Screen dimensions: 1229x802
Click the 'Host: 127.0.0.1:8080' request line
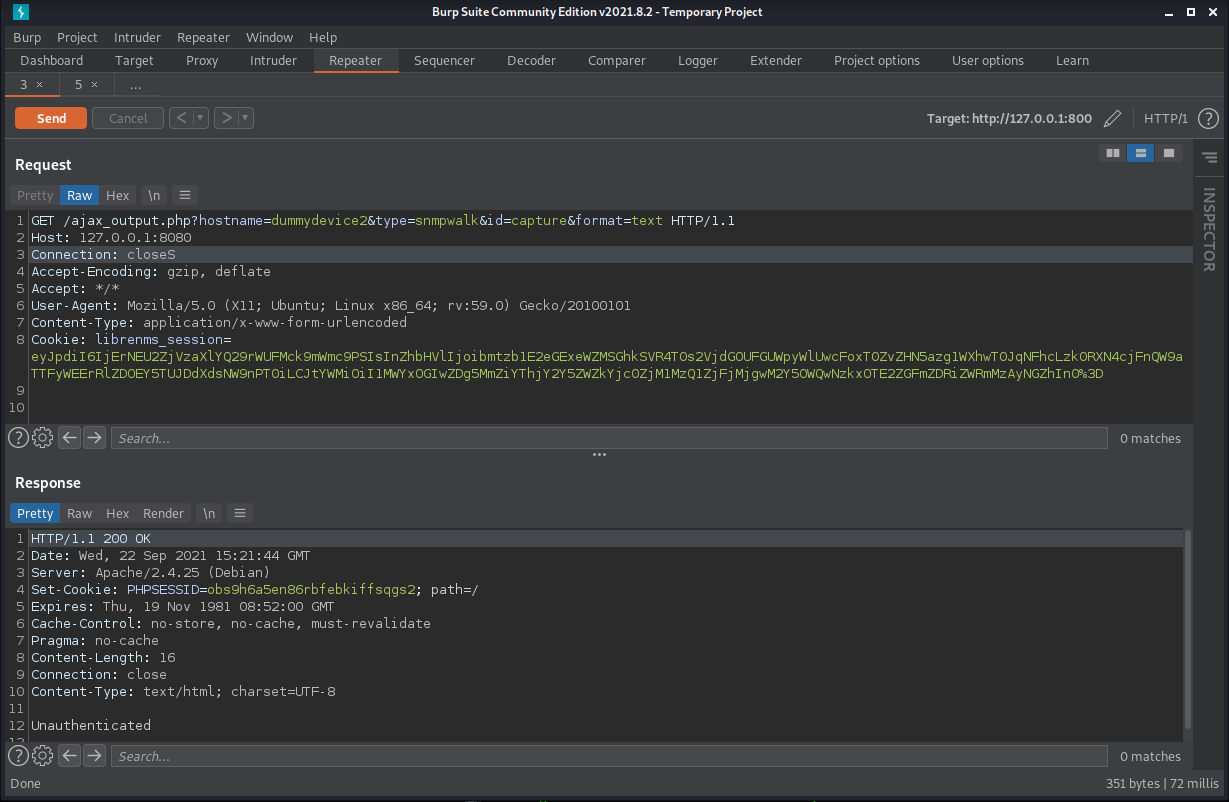point(111,237)
